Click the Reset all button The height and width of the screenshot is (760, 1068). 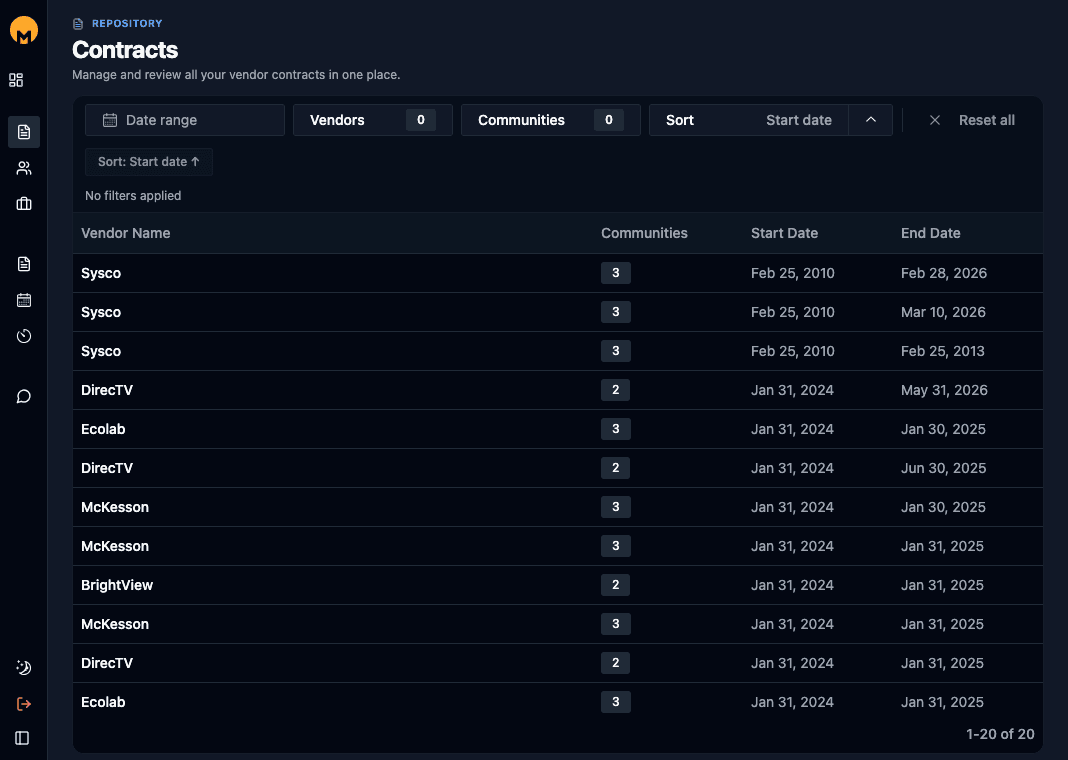coord(972,120)
